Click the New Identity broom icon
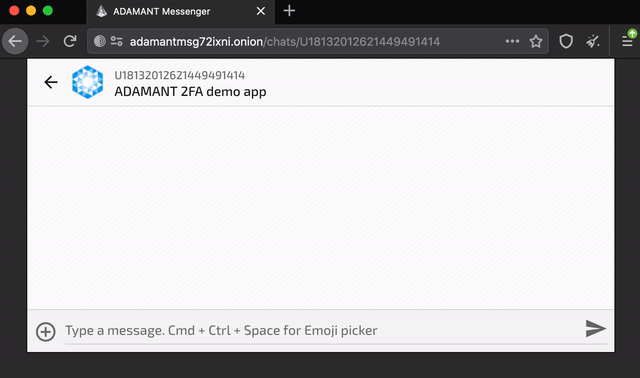Viewport: 640px width, 378px height. click(593, 41)
